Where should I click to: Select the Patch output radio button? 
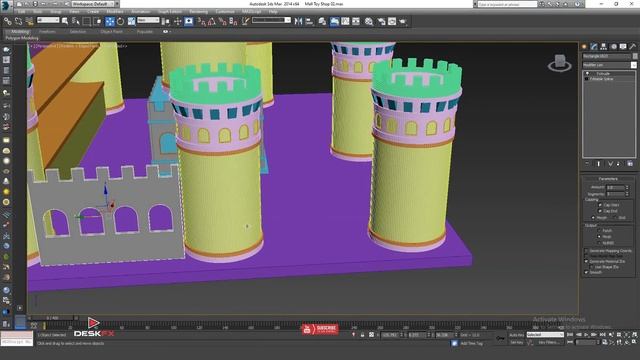599,231
